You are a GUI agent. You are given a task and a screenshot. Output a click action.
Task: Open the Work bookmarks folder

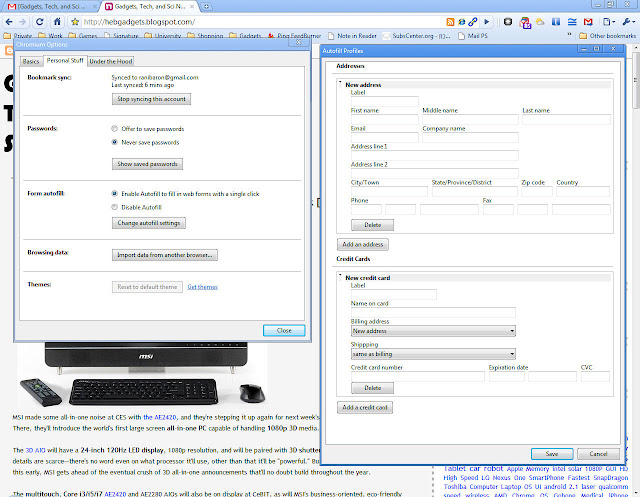coord(50,36)
